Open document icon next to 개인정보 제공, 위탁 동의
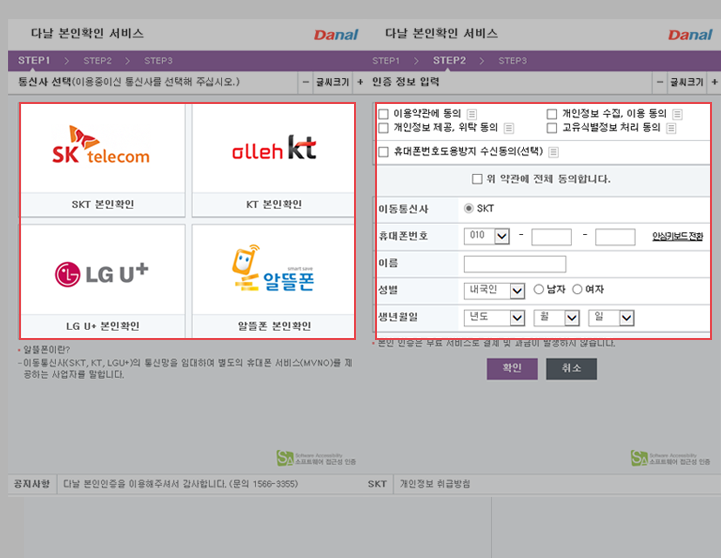 [x=509, y=129]
